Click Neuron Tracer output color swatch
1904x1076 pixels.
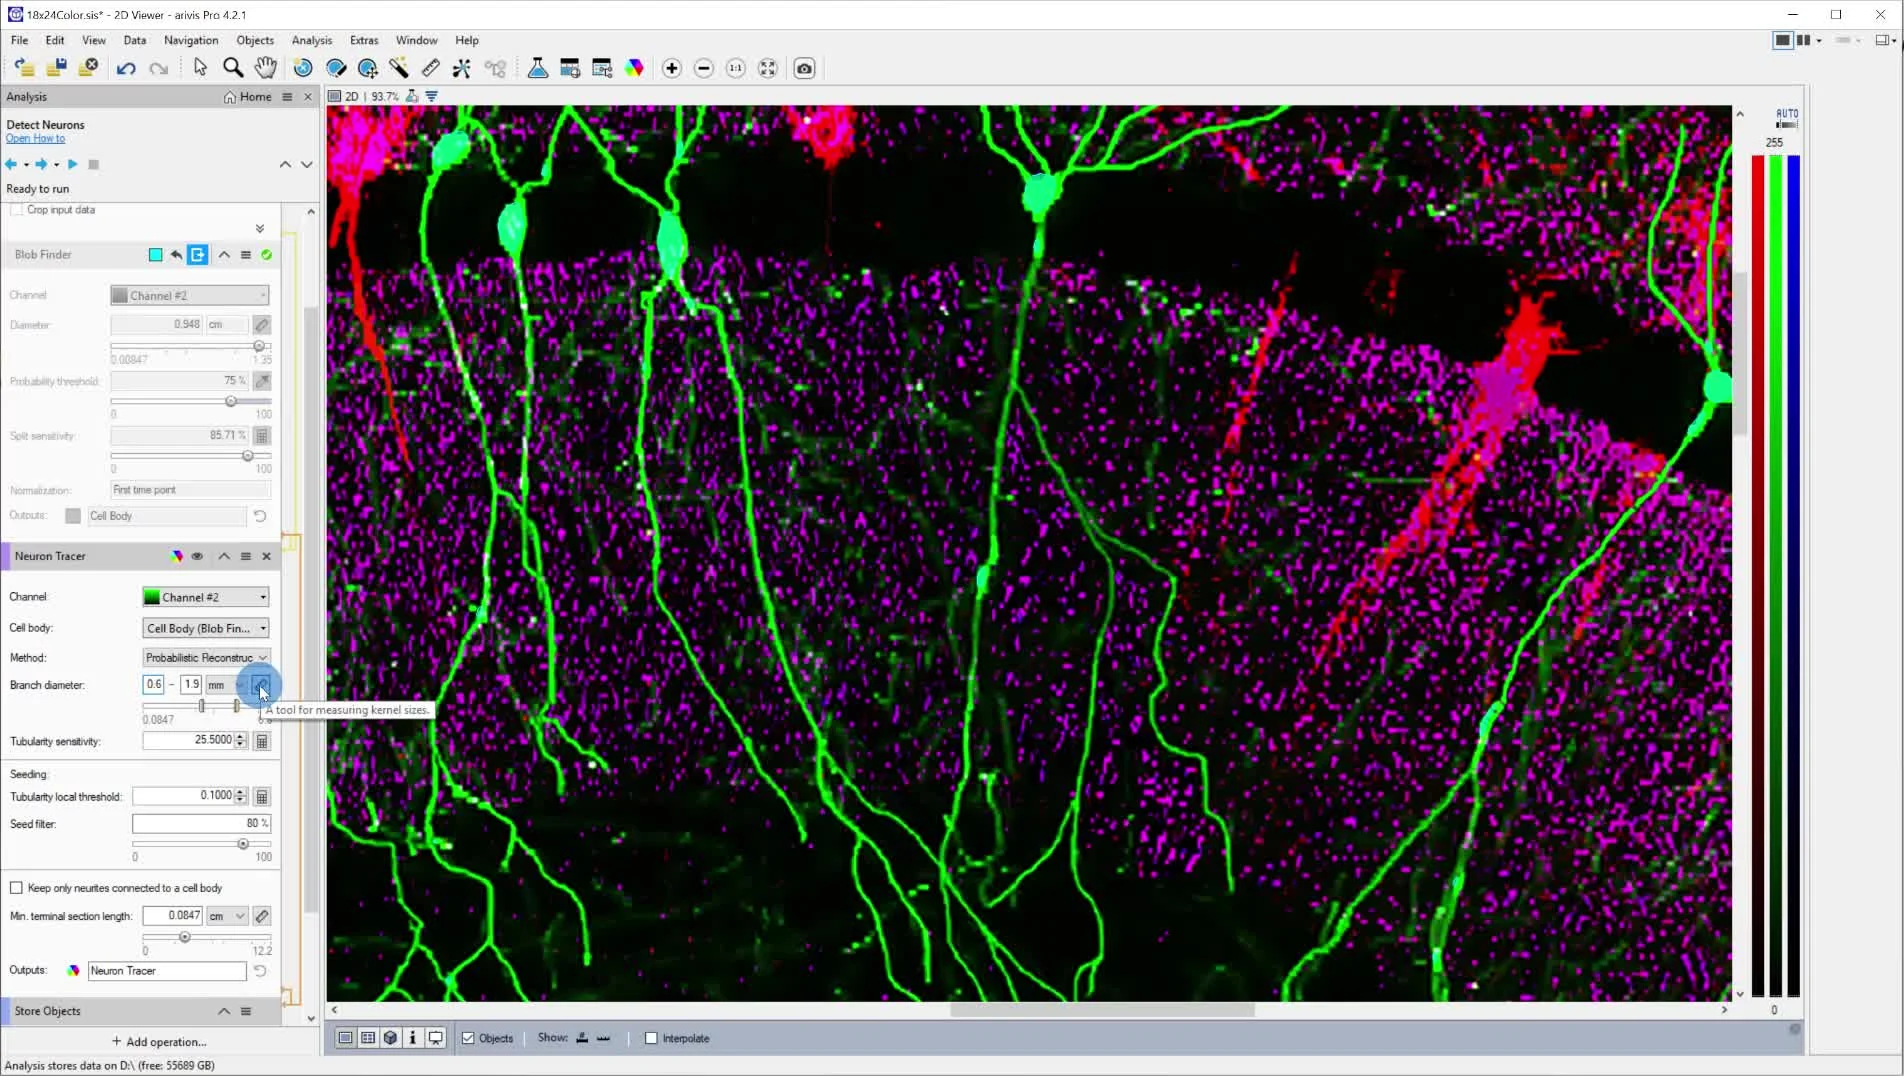[73, 971]
